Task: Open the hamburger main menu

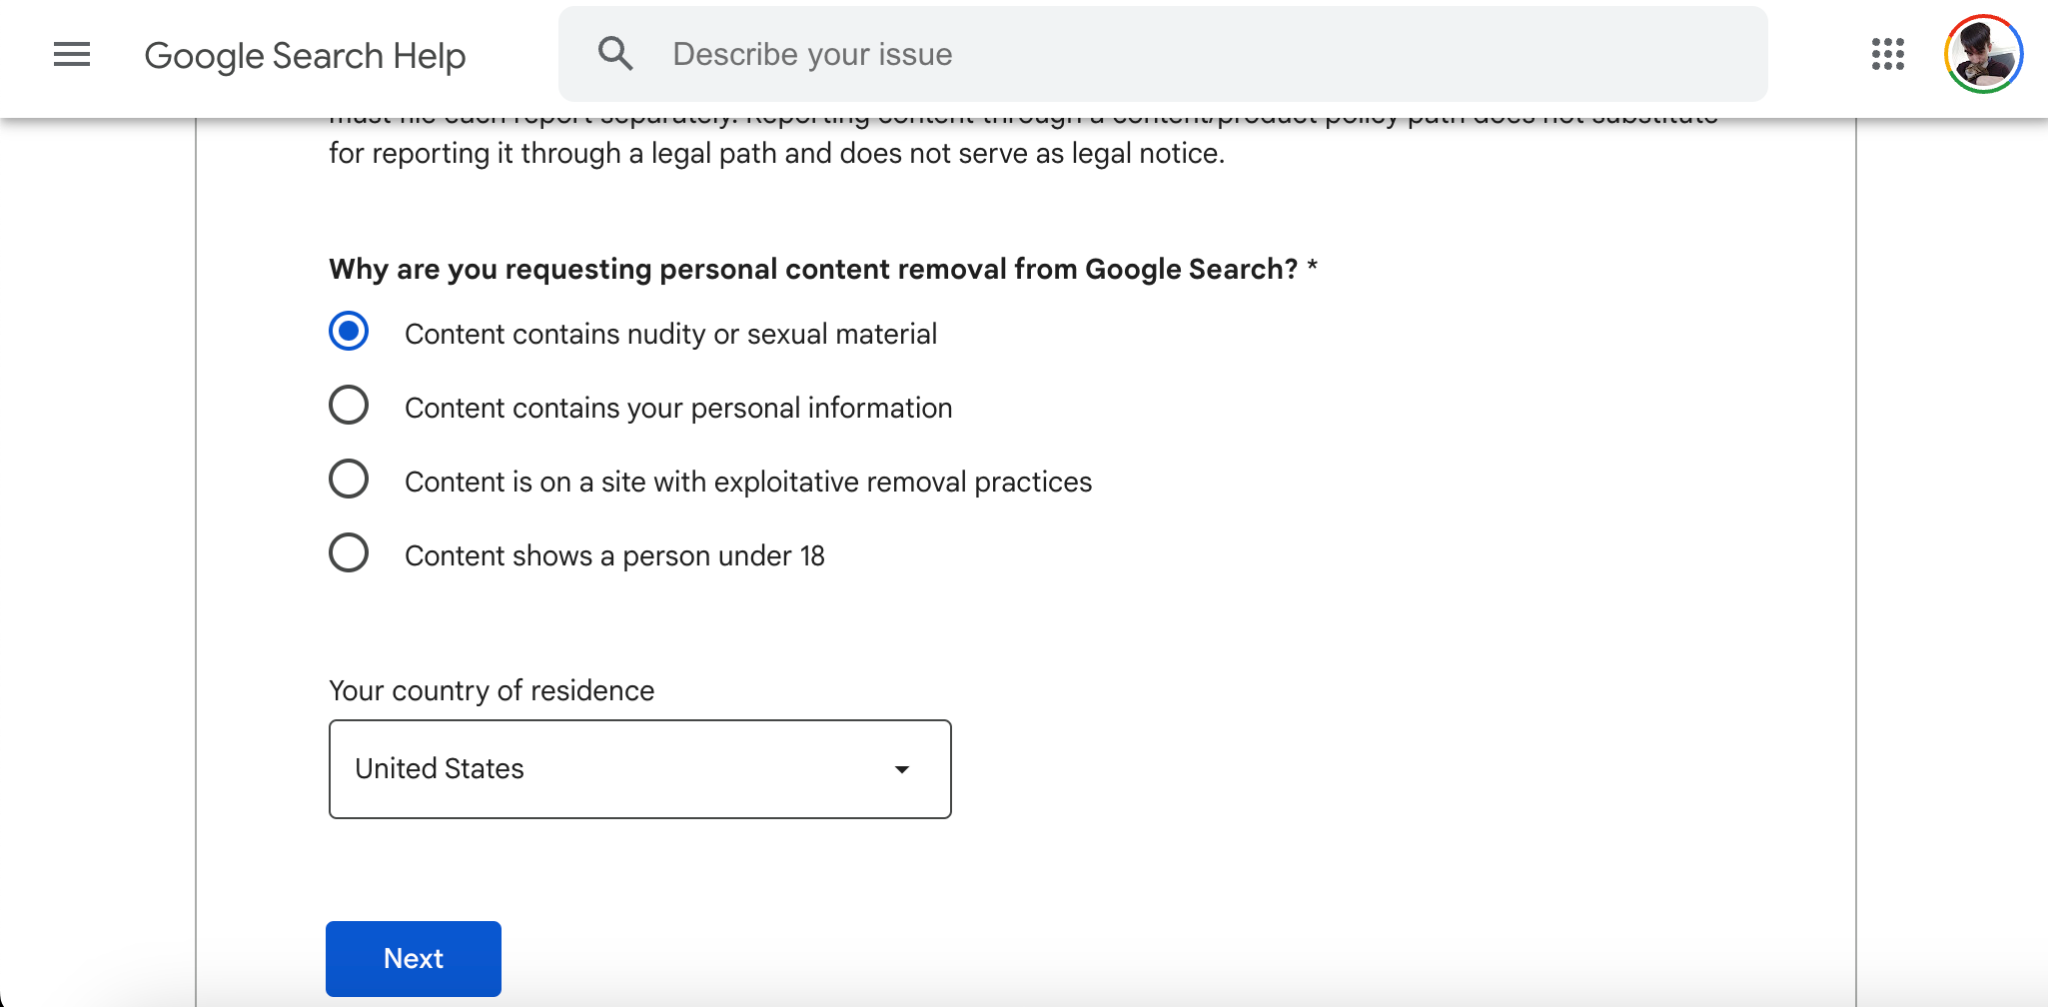Action: (72, 54)
